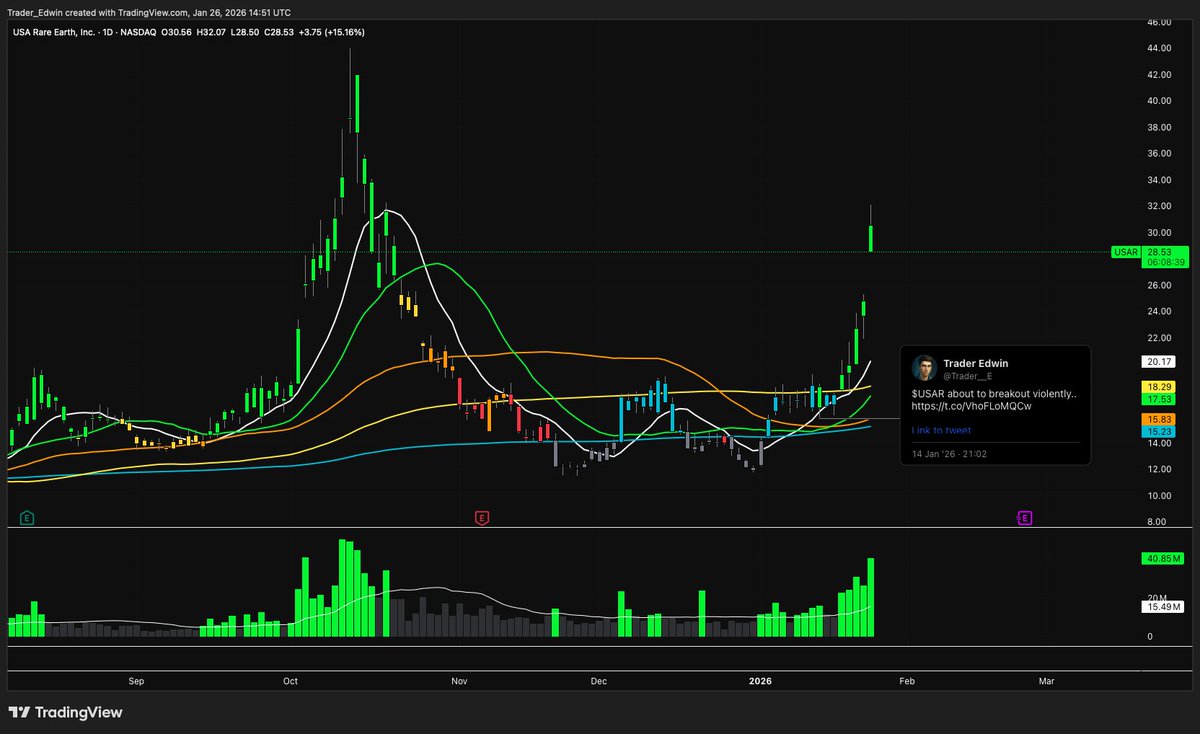Click the 'Sep' label on time axis
The image size is (1200, 734).
pos(137,681)
